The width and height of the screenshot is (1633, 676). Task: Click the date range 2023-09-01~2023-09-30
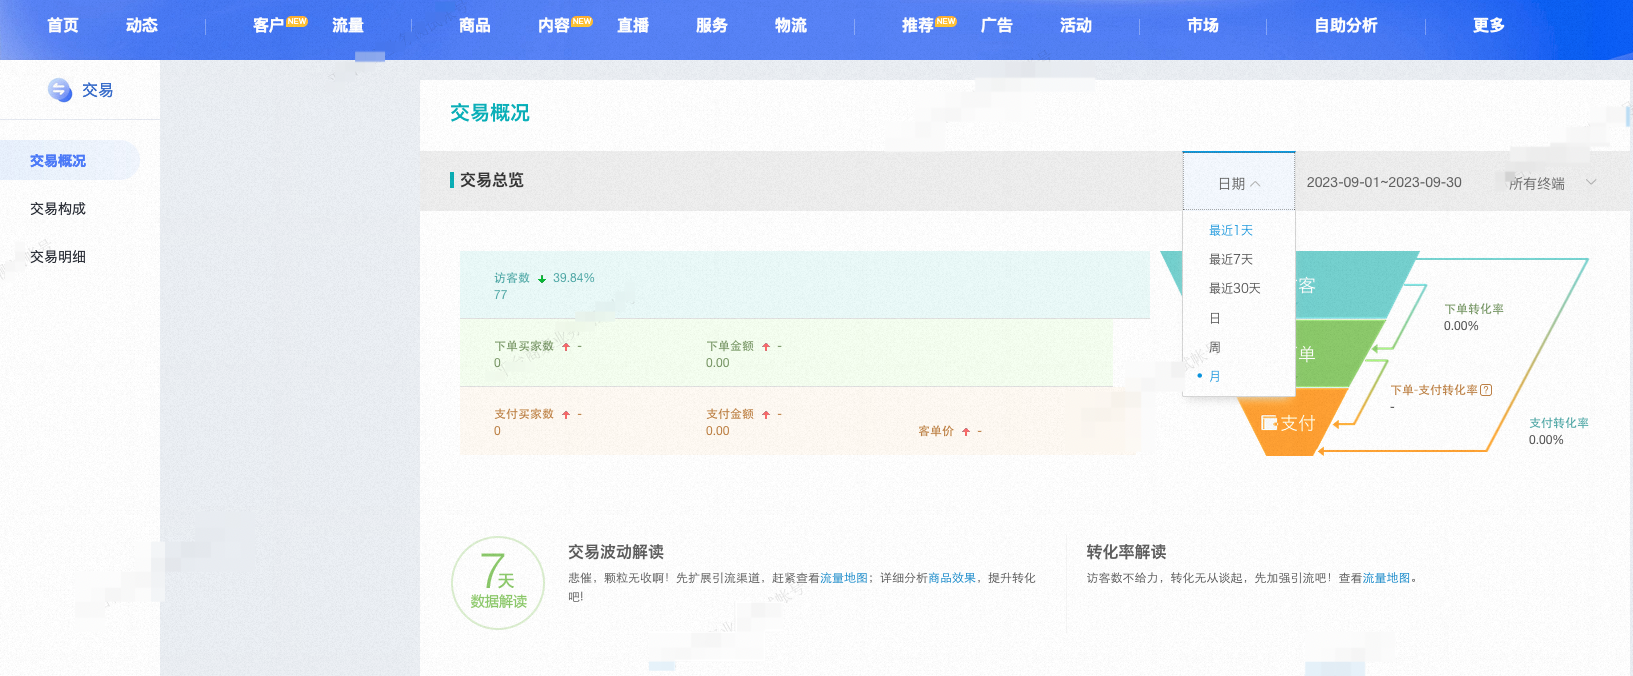pyautogui.click(x=1384, y=182)
